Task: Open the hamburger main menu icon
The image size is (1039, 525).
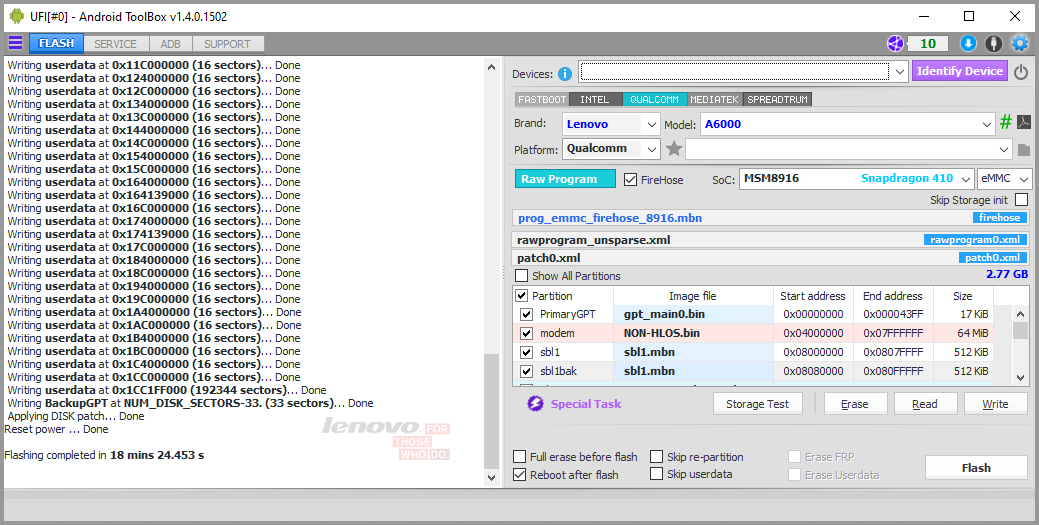Action: coord(15,44)
